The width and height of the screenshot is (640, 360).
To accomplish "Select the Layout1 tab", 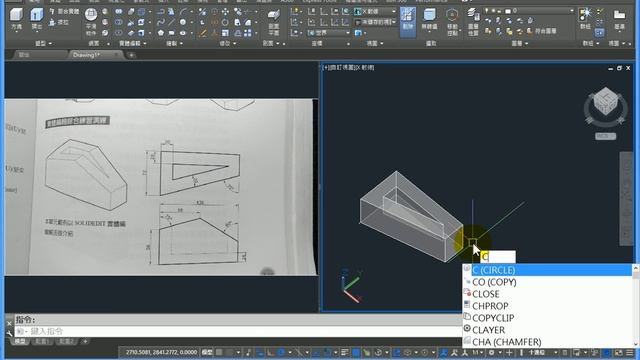I will (x=42, y=341).
